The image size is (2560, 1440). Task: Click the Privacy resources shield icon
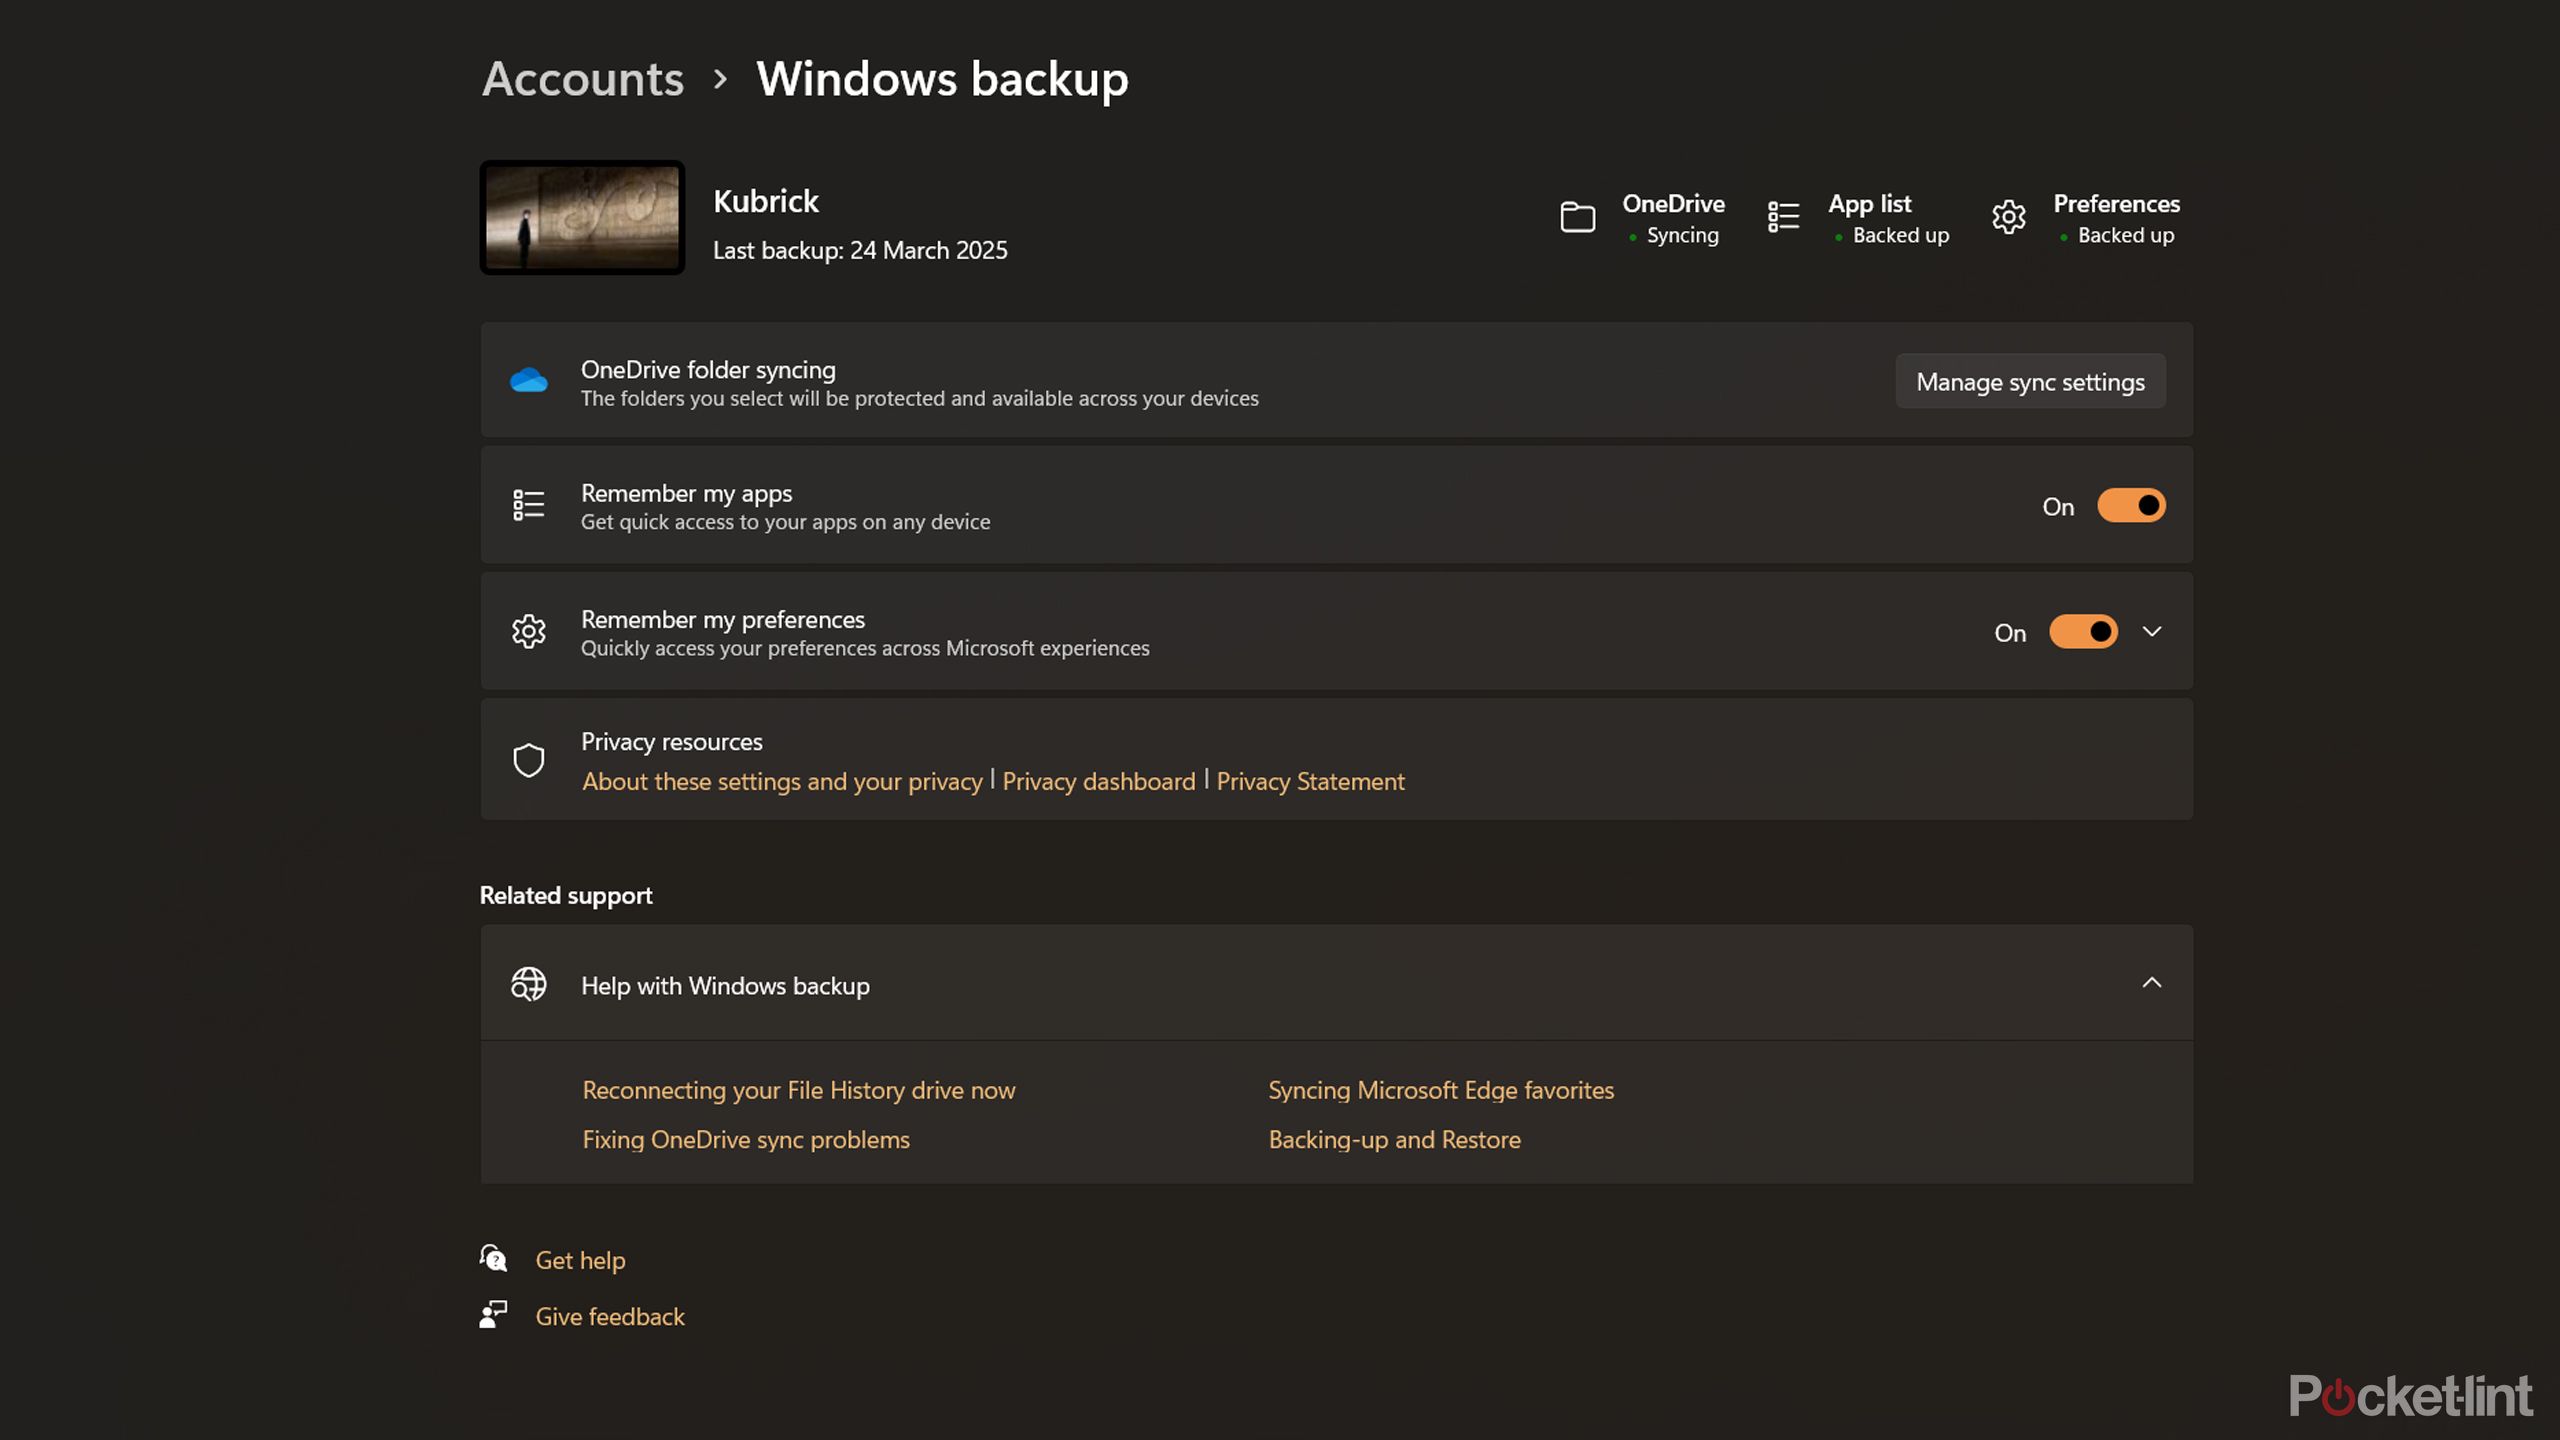(x=528, y=760)
